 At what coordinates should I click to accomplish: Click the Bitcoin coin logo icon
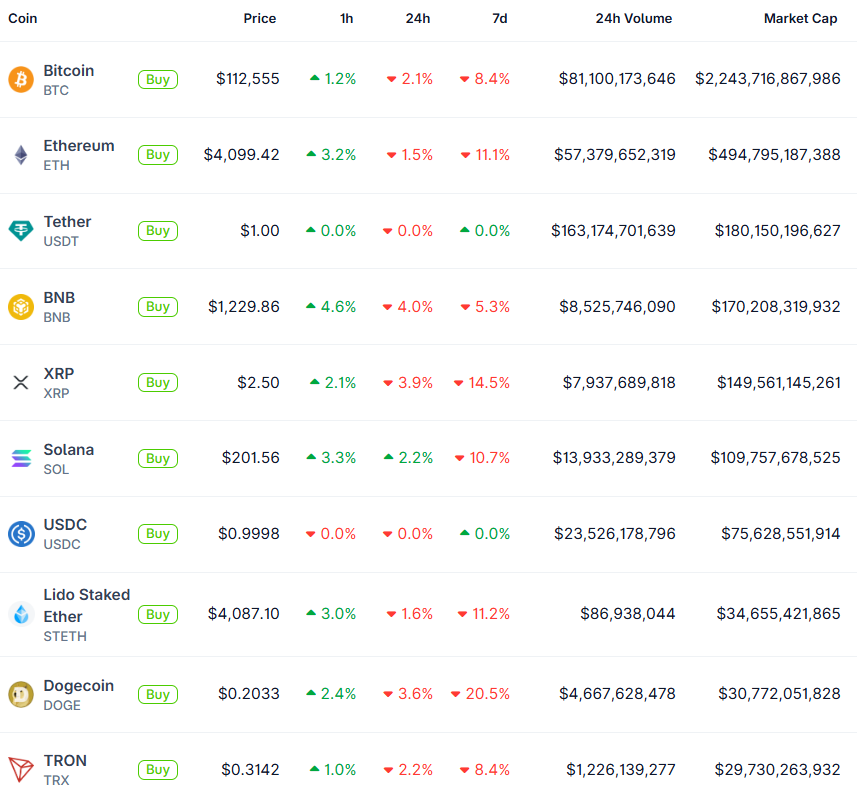click(x=21, y=79)
